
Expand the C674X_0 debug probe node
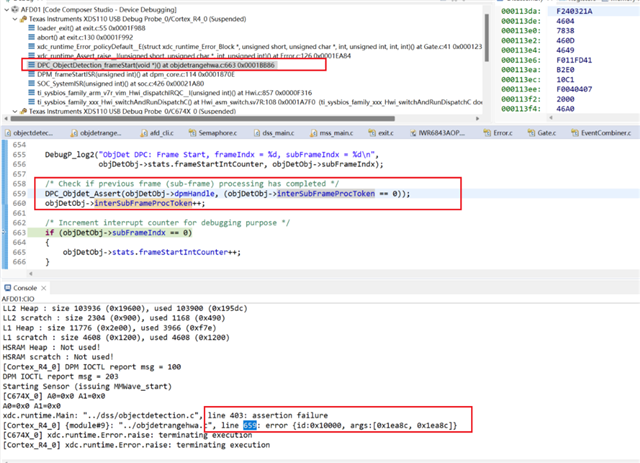coord(15,111)
